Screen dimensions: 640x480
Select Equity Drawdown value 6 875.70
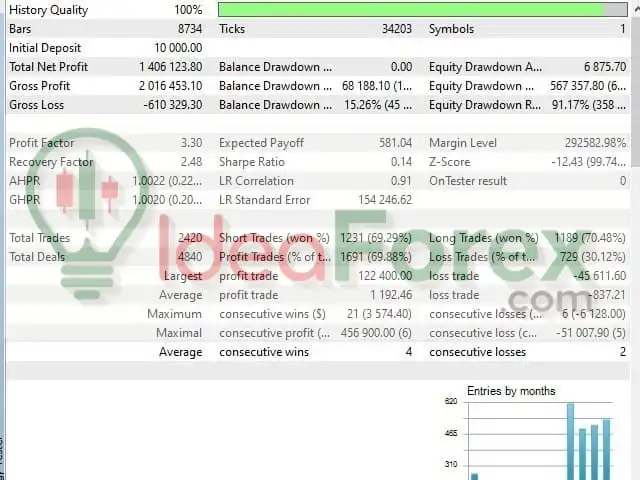pos(605,67)
